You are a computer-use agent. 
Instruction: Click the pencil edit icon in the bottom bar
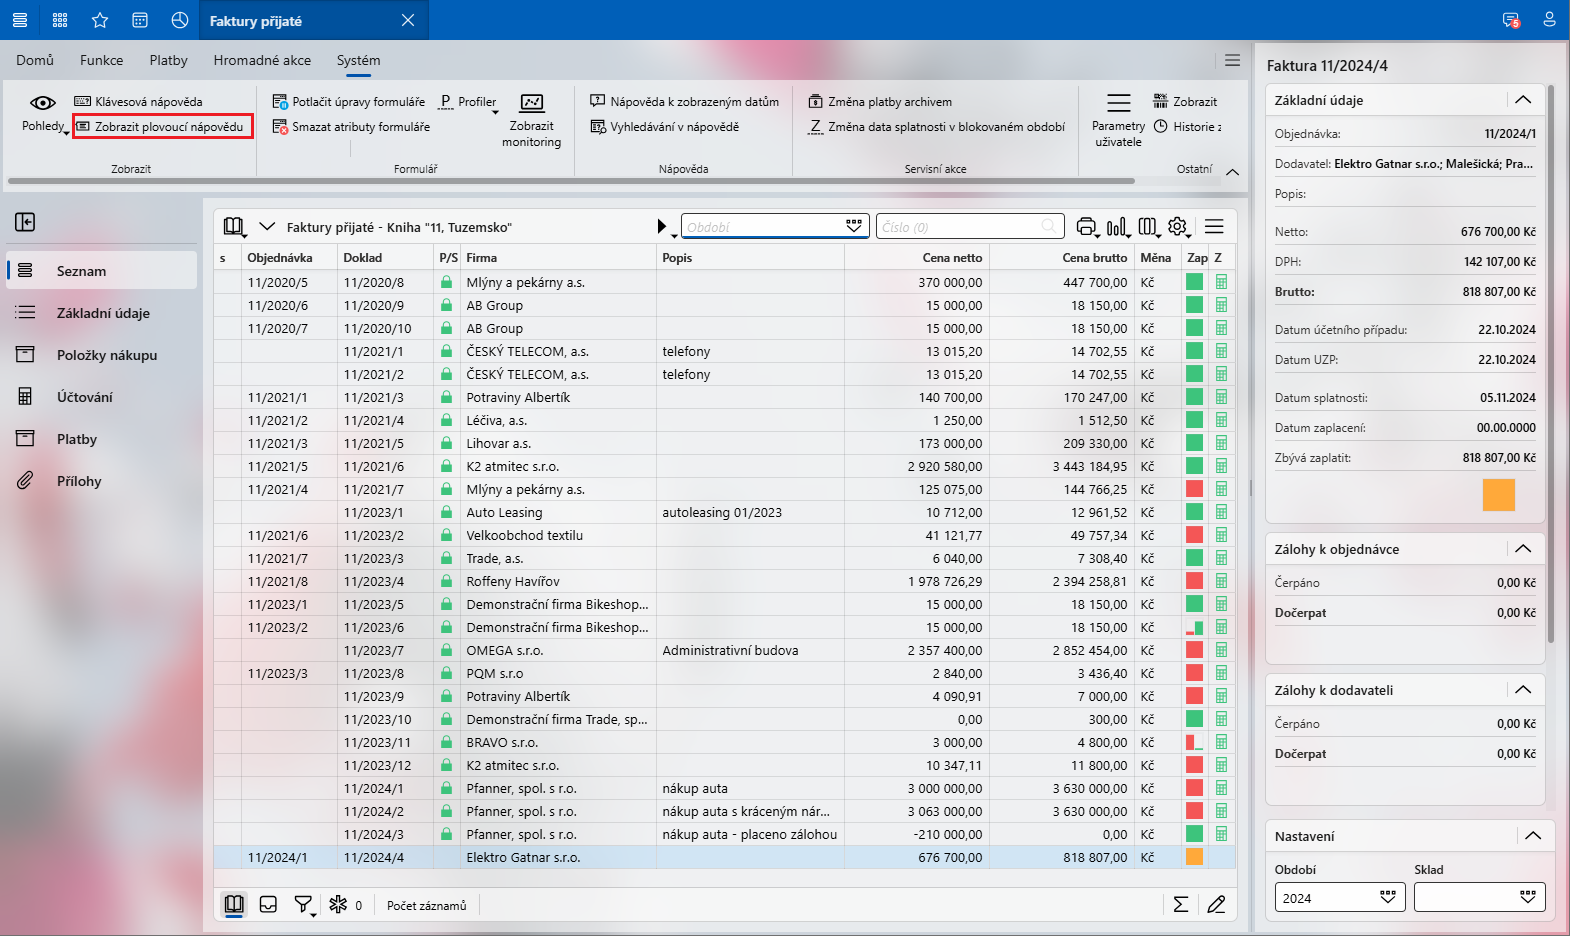point(1216,905)
